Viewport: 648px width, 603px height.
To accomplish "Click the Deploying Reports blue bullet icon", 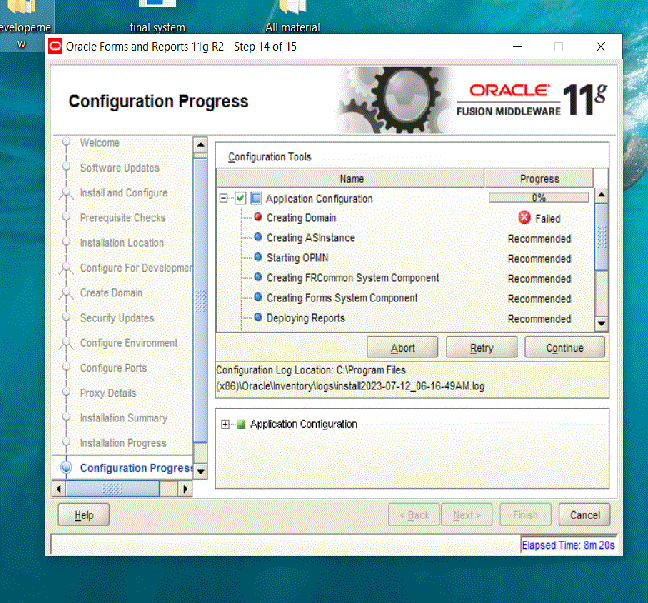I will (x=258, y=317).
